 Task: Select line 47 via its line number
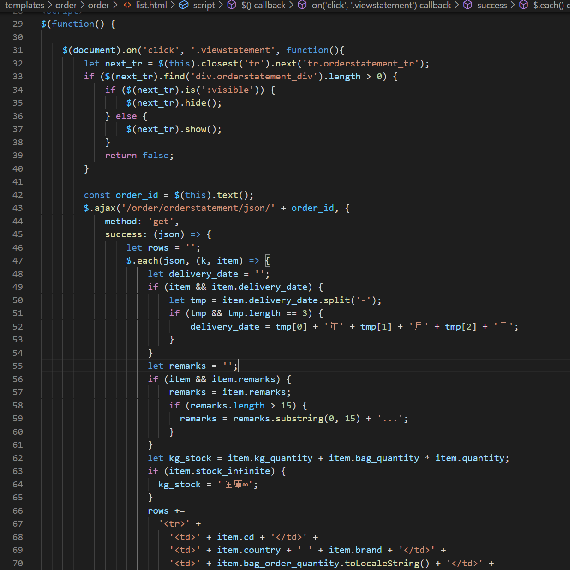pos(17,261)
